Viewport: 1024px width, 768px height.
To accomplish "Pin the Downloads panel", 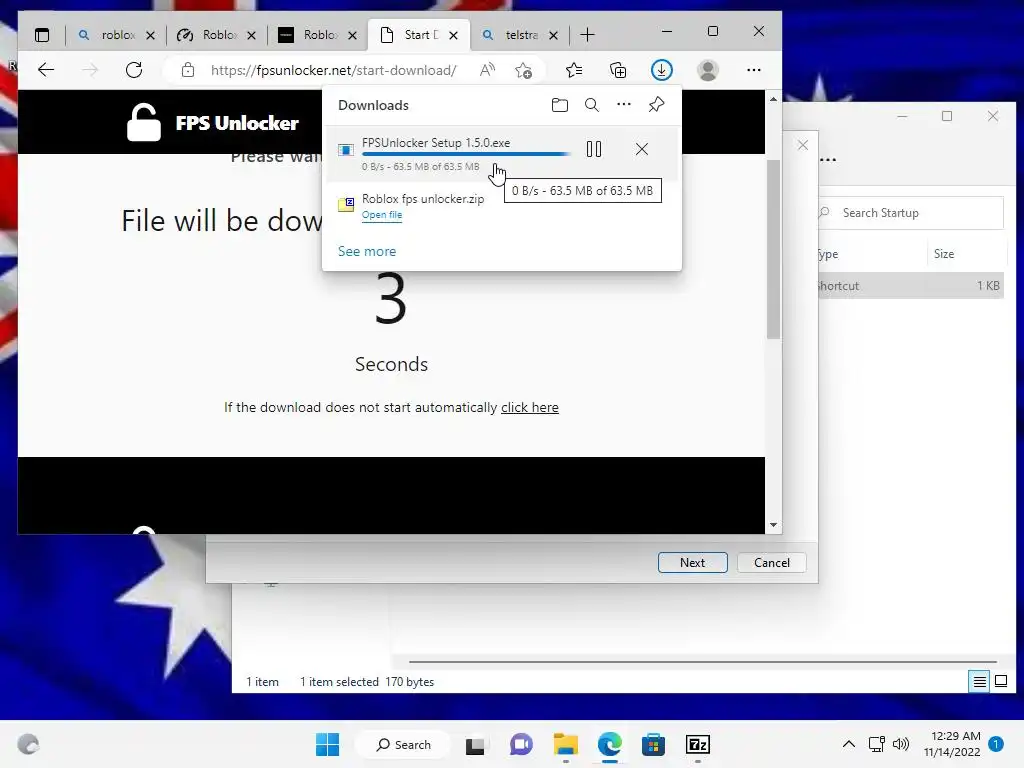I will tap(656, 104).
